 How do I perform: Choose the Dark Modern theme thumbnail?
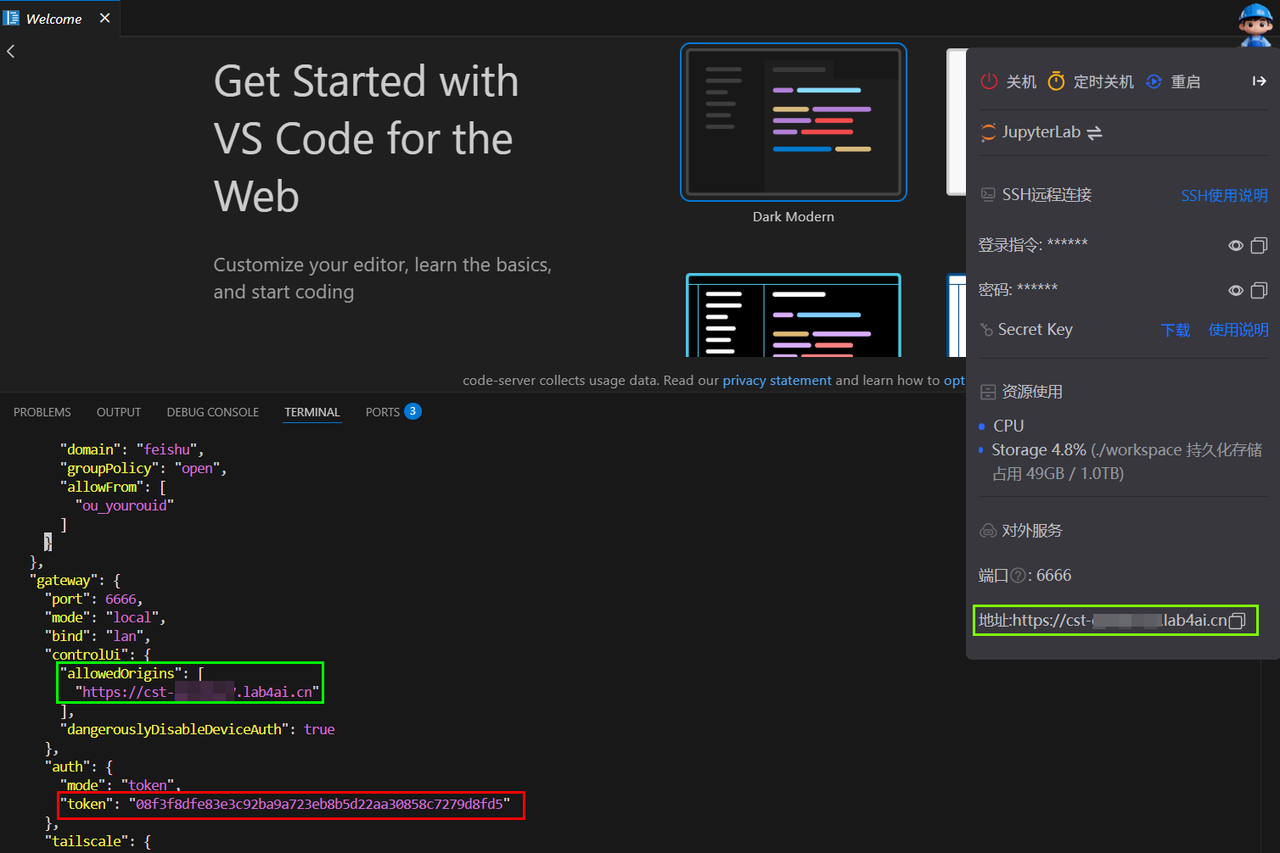coord(793,122)
